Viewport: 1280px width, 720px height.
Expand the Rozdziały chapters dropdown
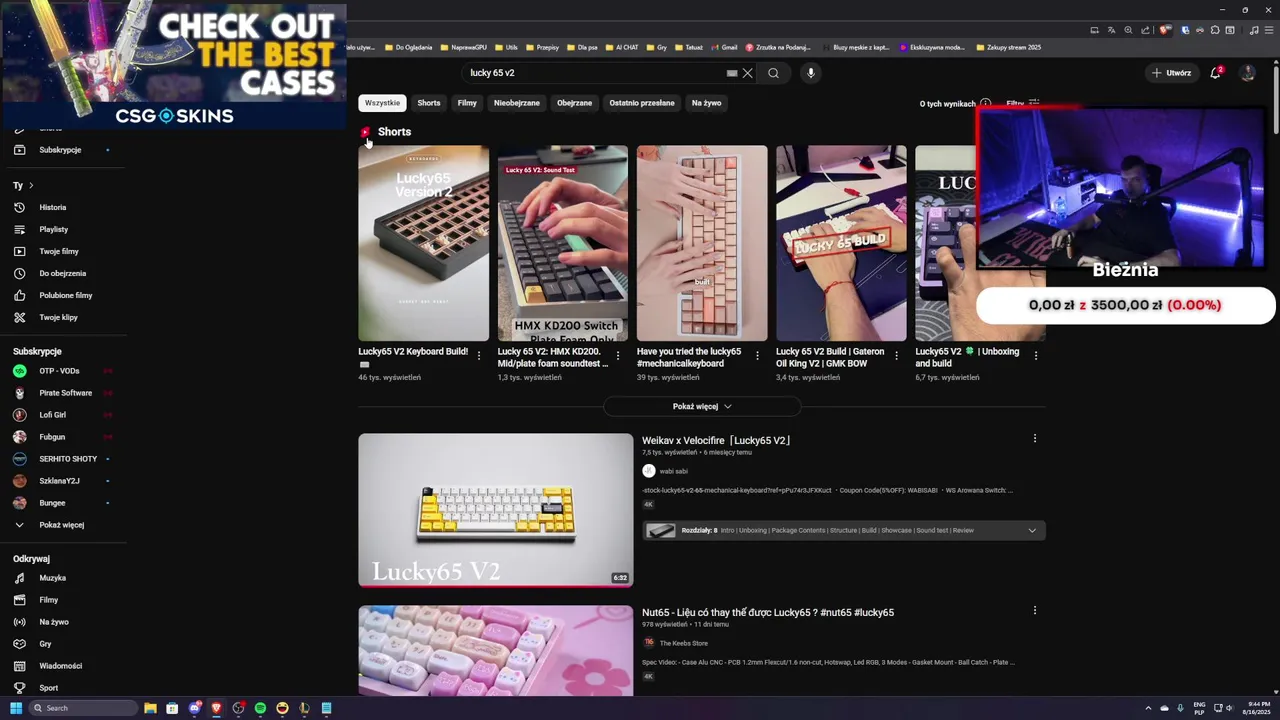[x=1032, y=530]
